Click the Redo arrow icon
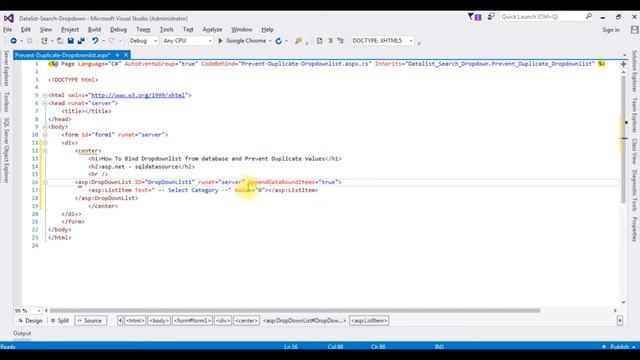 click(x=111, y=41)
